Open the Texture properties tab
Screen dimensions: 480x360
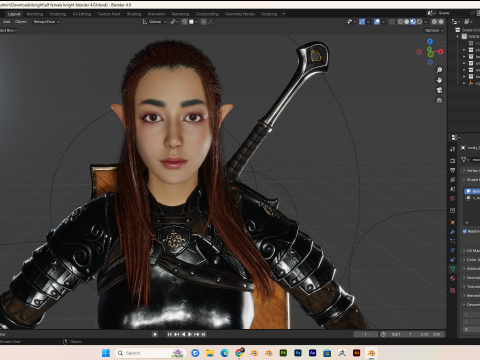[x=452, y=290]
